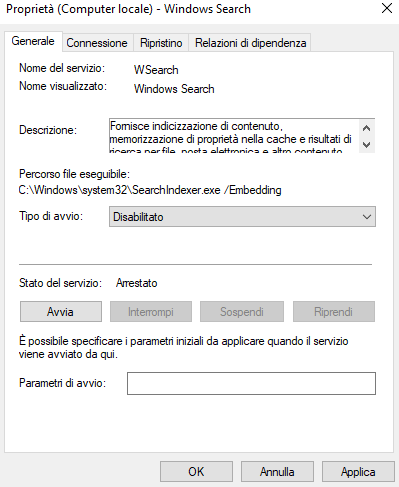
Task: Click the SearchIndexer.exe executable path text
Action: coord(150,190)
